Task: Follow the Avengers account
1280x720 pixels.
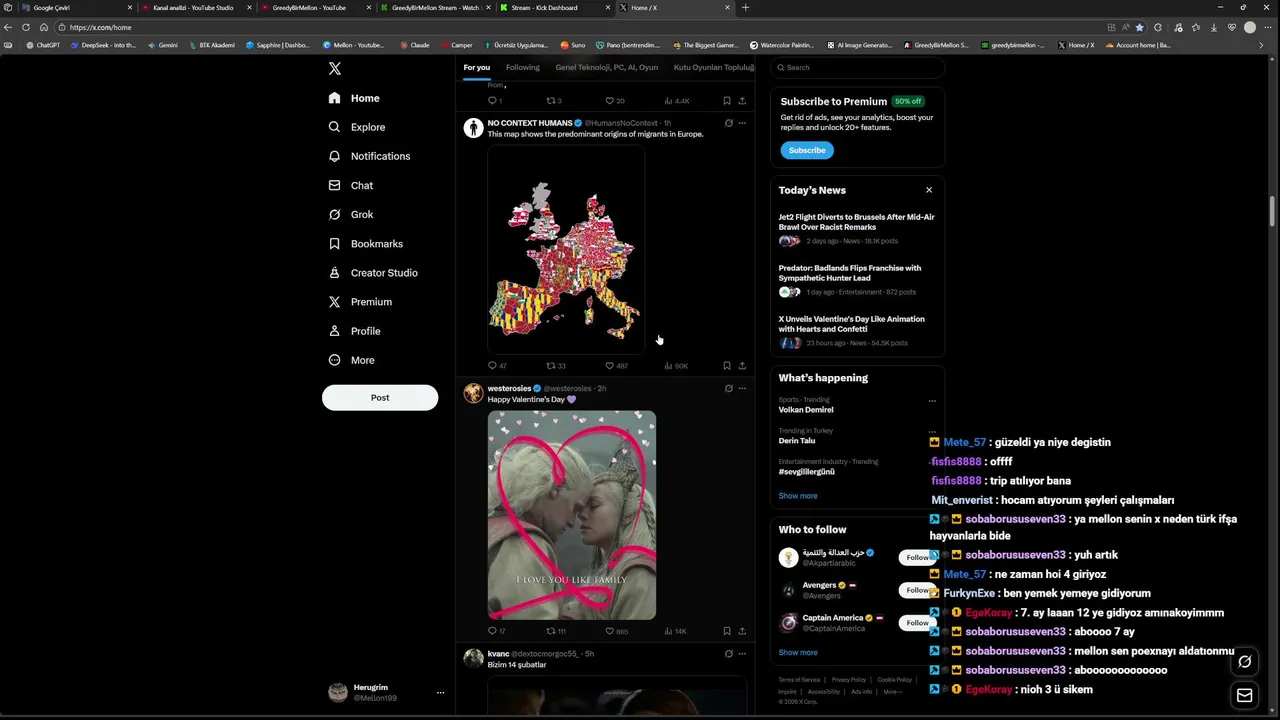Action: pyautogui.click(x=917, y=590)
